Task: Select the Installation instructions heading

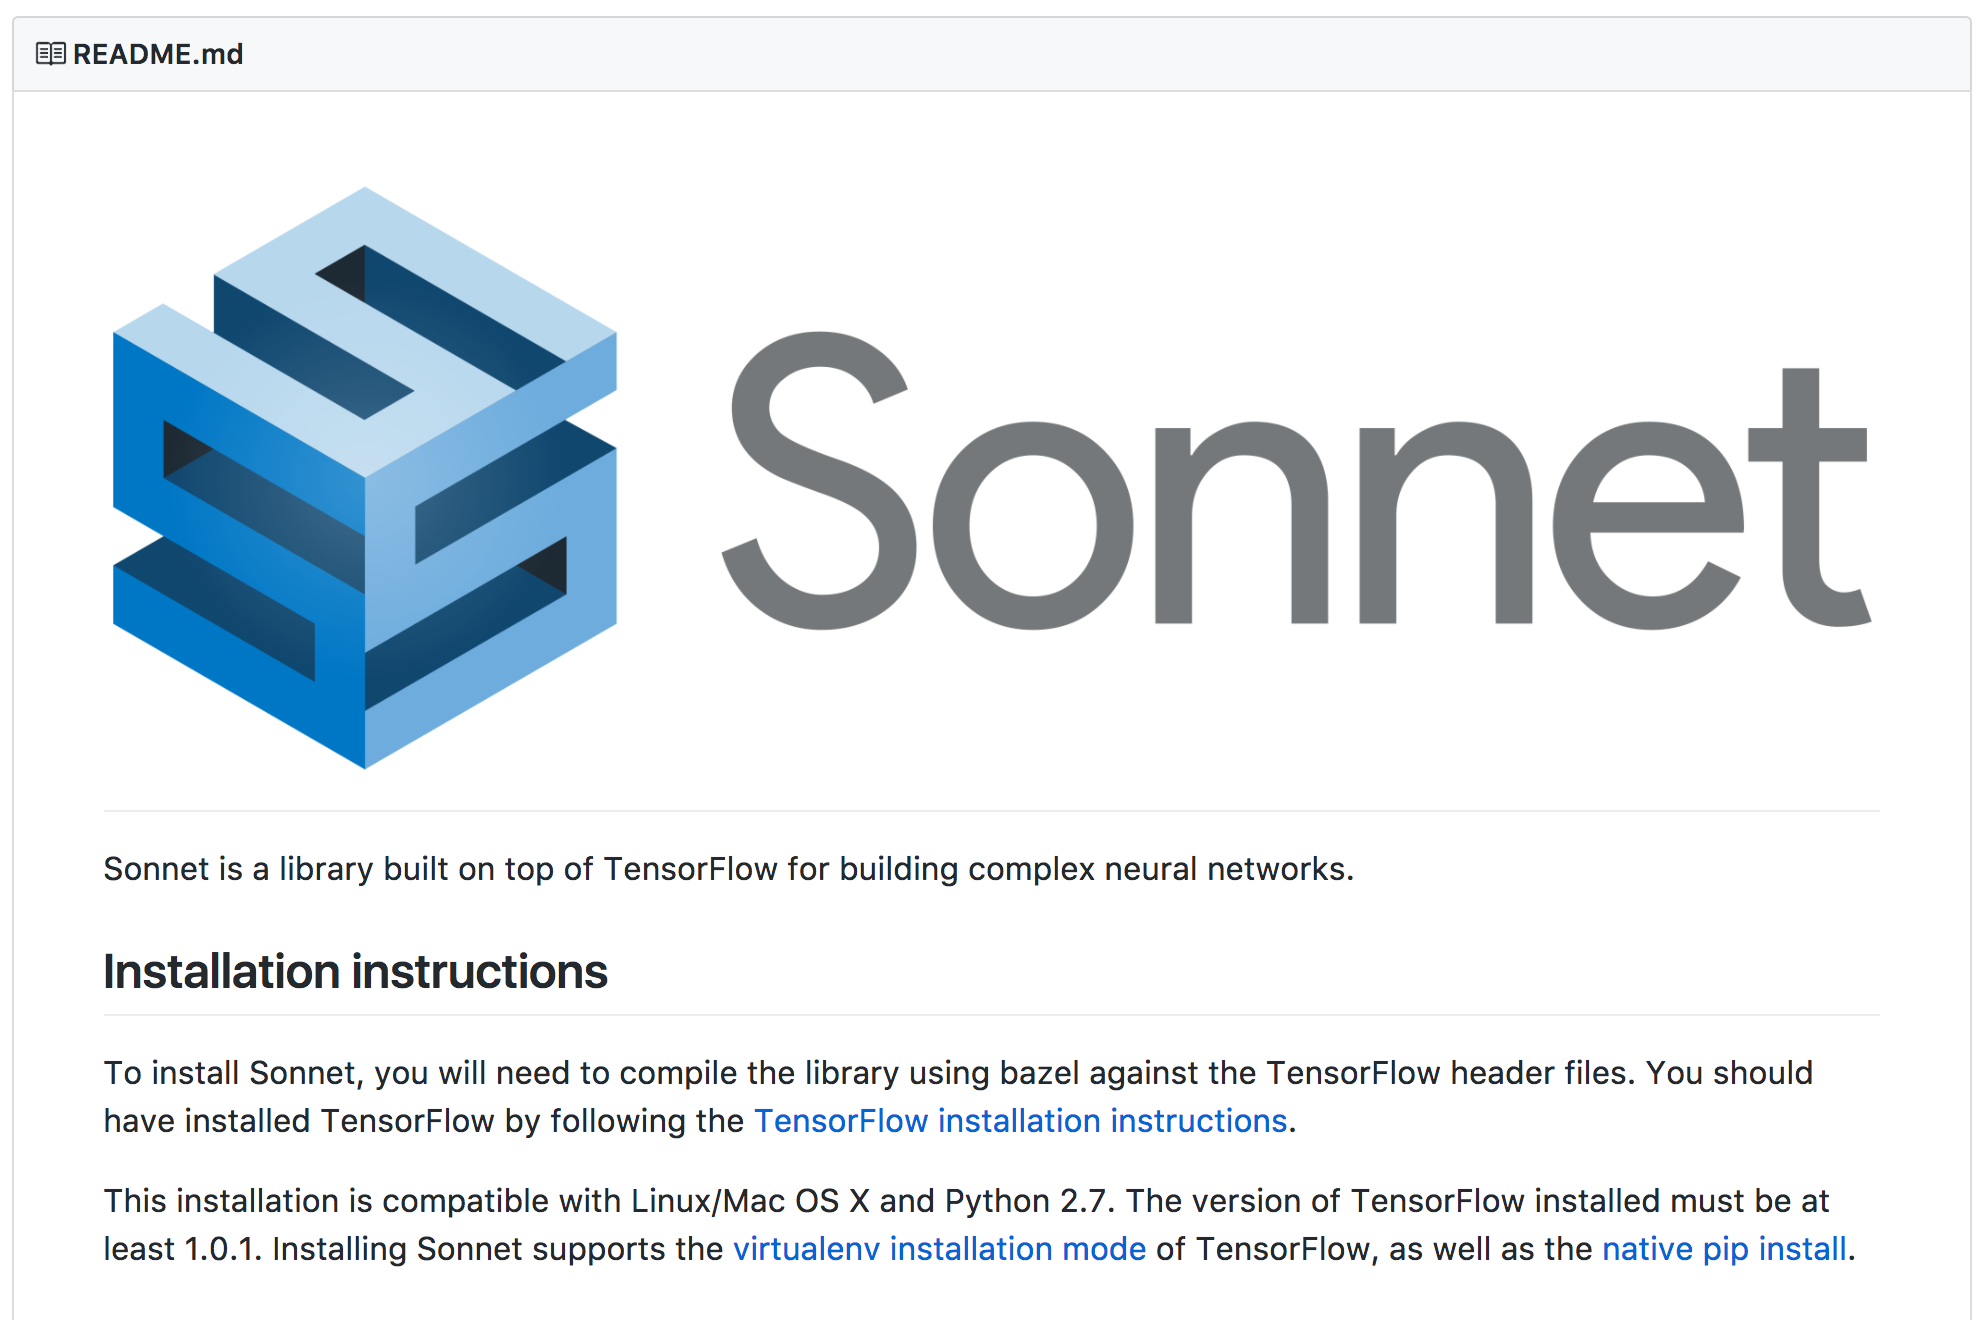Action: pyautogui.click(x=355, y=972)
